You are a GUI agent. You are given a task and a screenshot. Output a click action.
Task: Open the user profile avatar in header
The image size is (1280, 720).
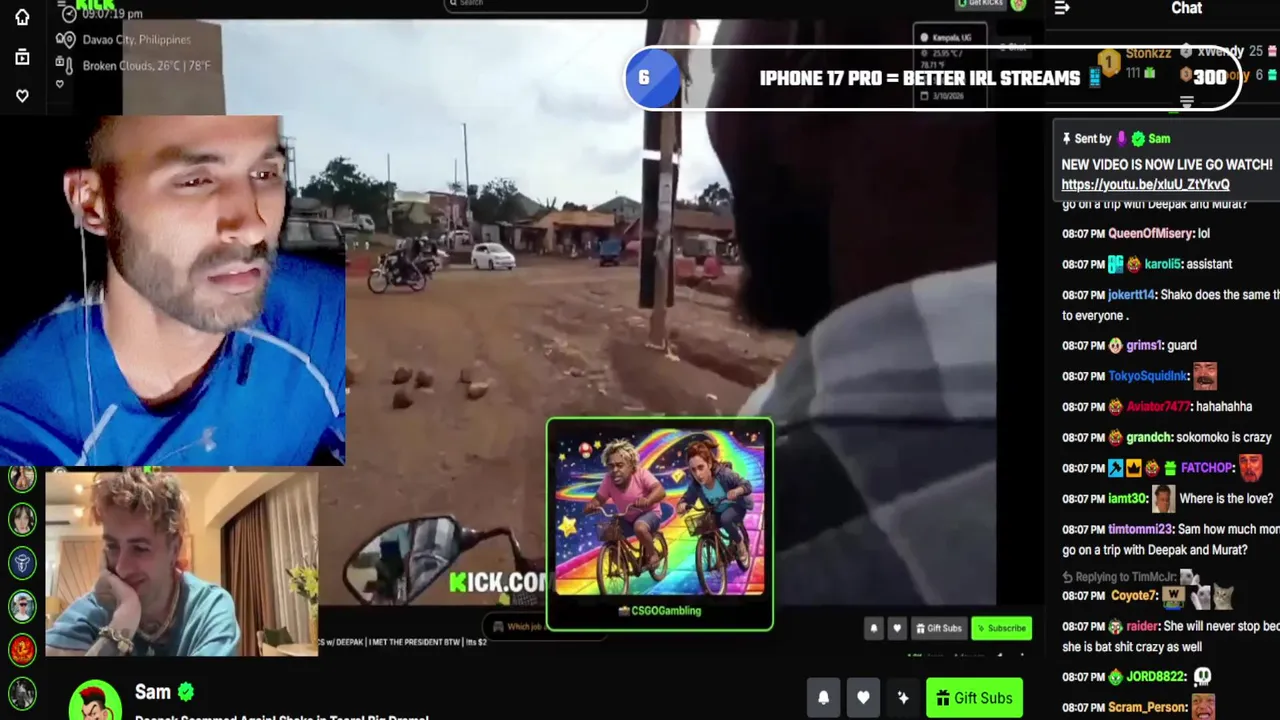point(1018,4)
